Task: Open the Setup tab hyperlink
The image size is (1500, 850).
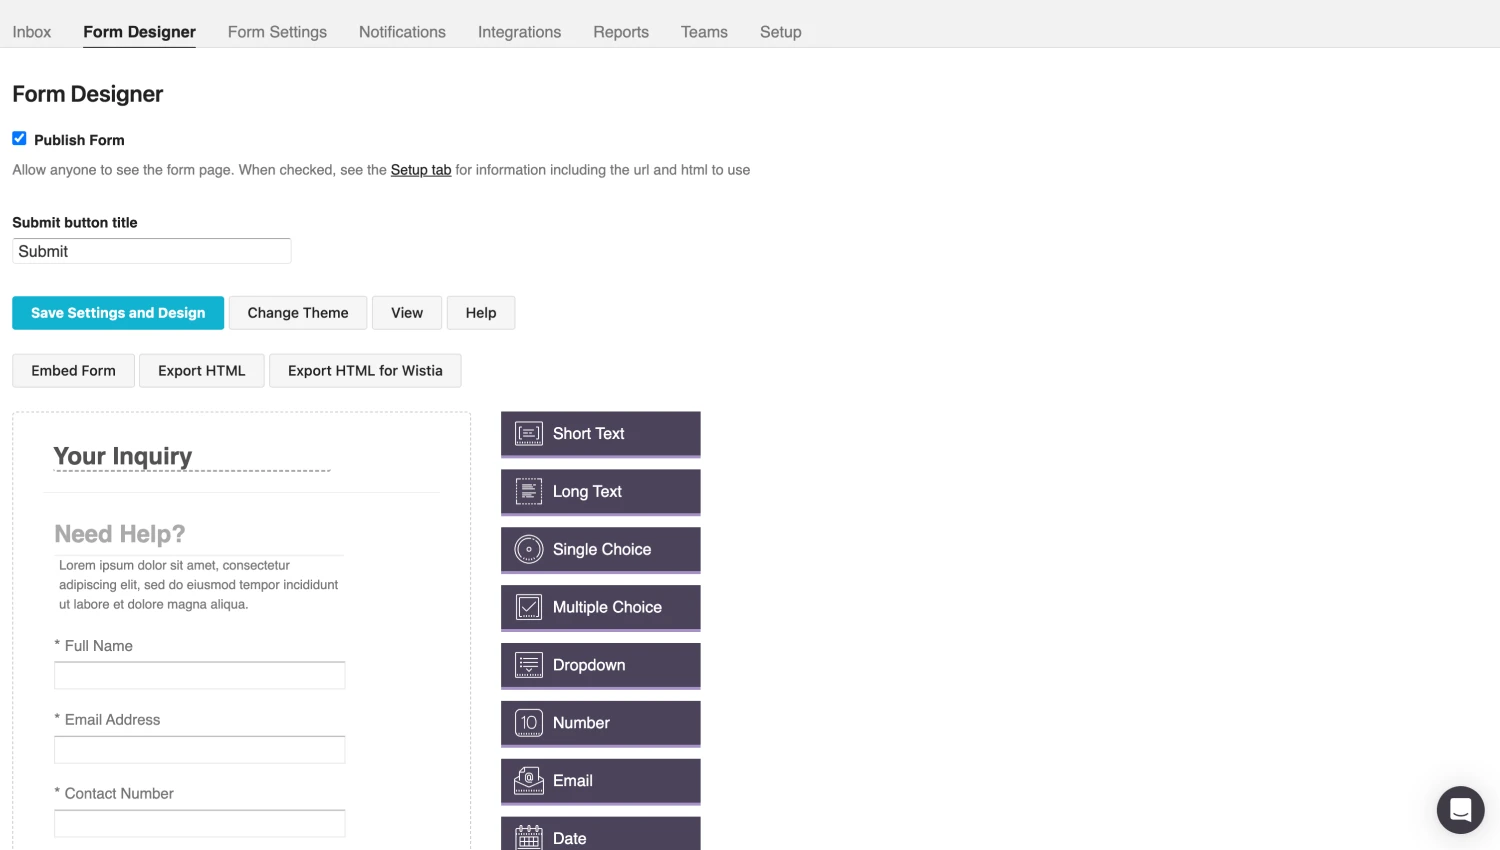Action: click(x=420, y=170)
